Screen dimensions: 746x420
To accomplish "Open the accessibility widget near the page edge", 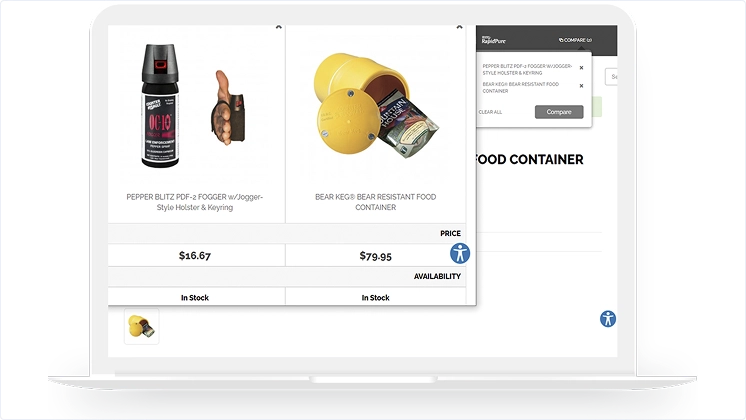I will (608, 319).
